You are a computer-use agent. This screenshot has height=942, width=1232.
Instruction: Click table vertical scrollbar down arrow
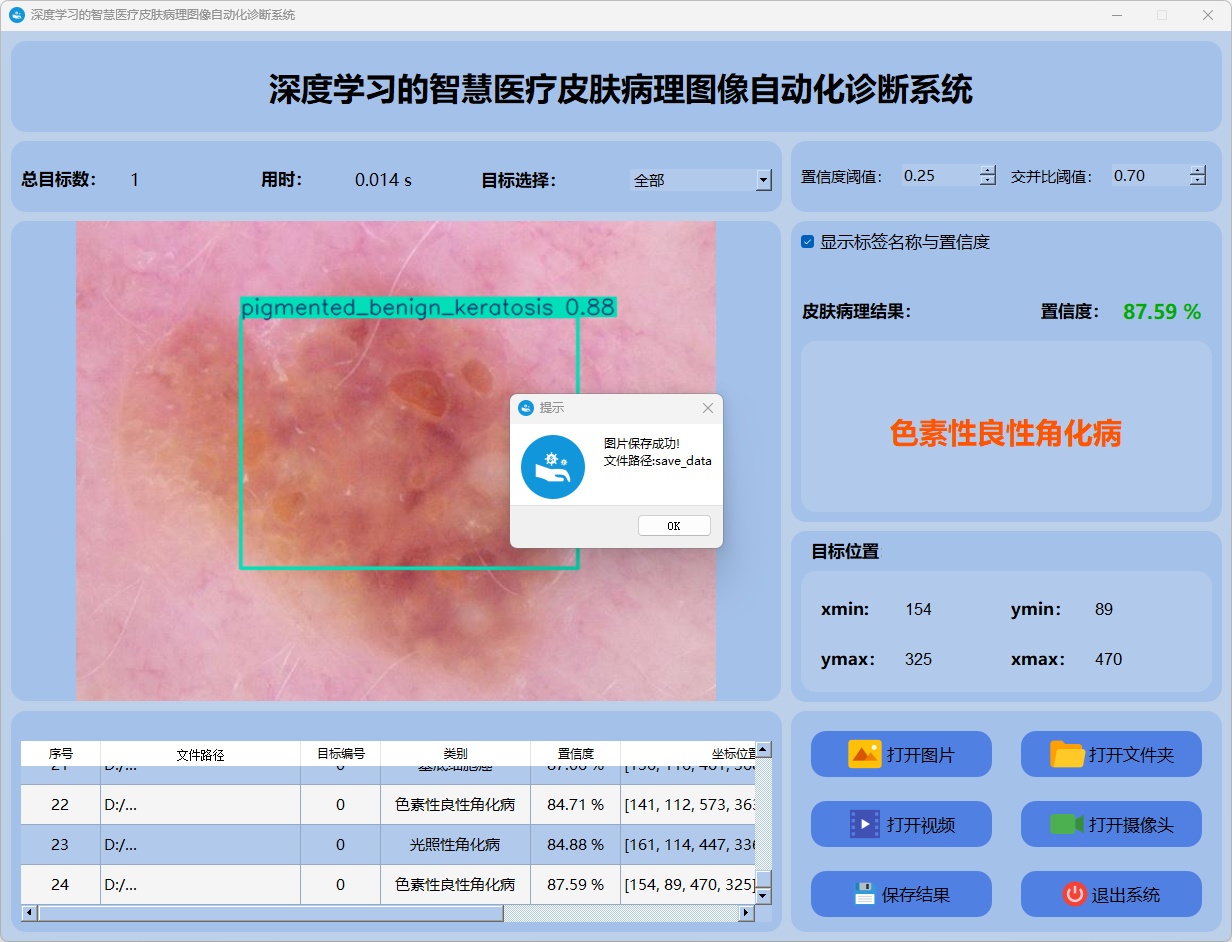(x=764, y=896)
